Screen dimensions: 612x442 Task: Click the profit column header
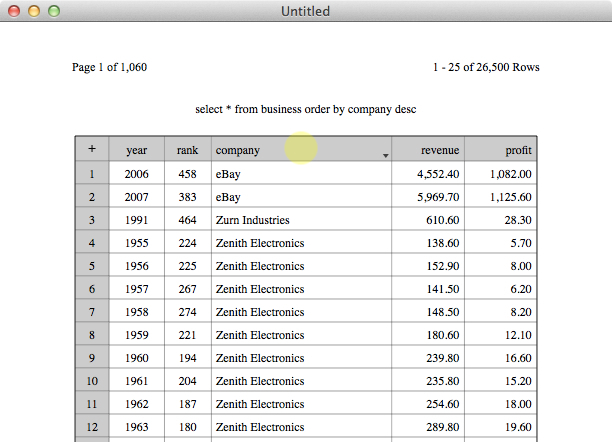click(x=501, y=150)
